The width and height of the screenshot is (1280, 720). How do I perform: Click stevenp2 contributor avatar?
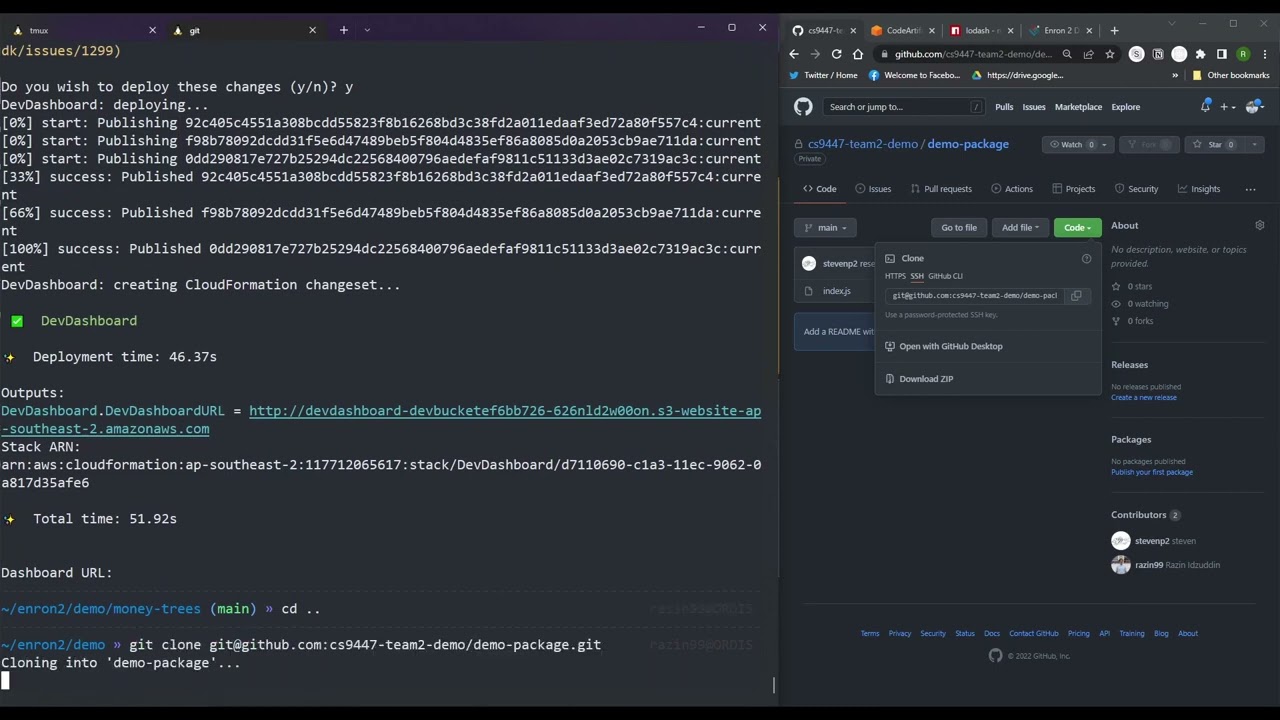(1120, 541)
